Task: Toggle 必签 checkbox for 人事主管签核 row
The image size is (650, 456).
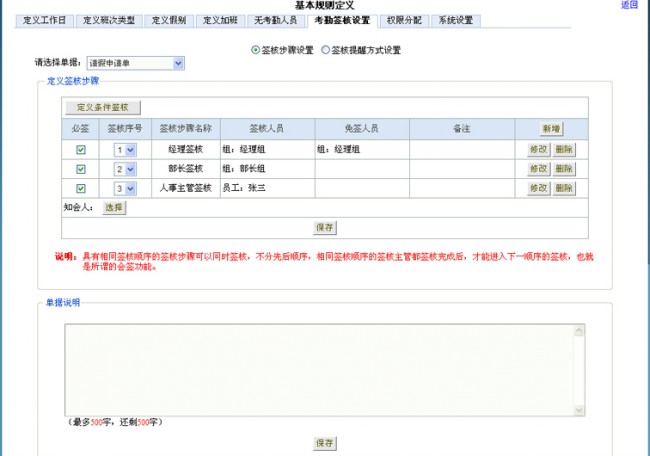Action: (81, 188)
